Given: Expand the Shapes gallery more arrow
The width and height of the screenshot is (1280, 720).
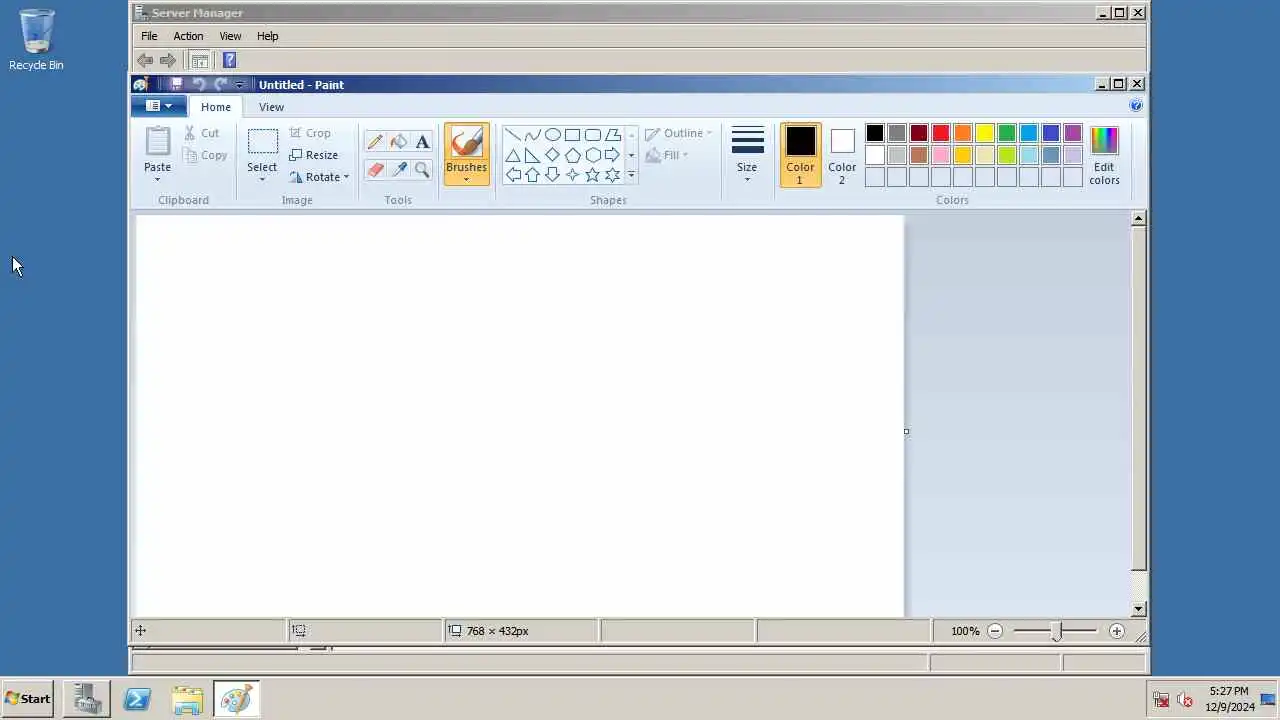Looking at the screenshot, I should [631, 175].
